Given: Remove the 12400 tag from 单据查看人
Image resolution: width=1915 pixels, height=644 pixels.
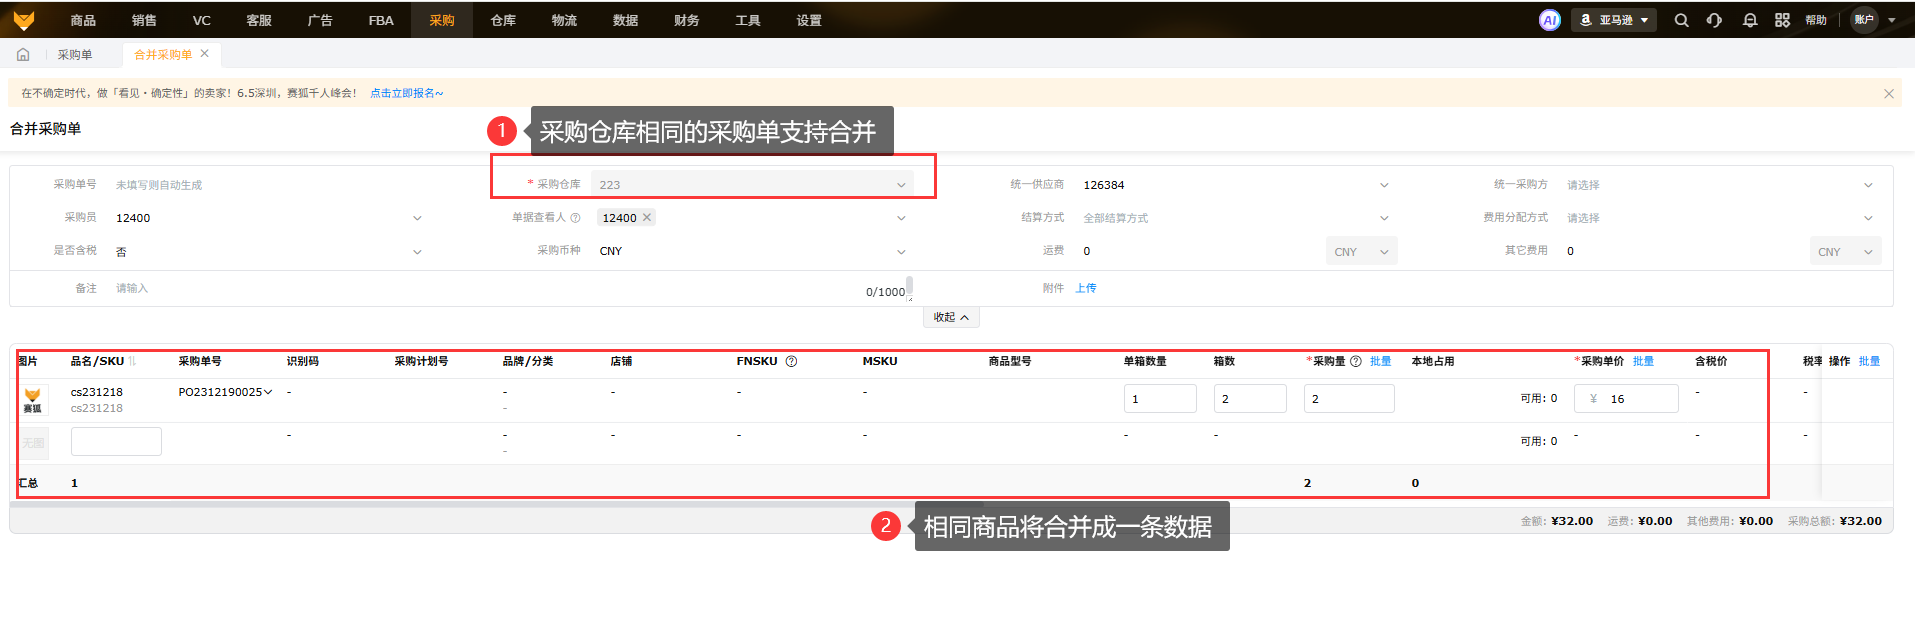Looking at the screenshot, I should tap(647, 218).
